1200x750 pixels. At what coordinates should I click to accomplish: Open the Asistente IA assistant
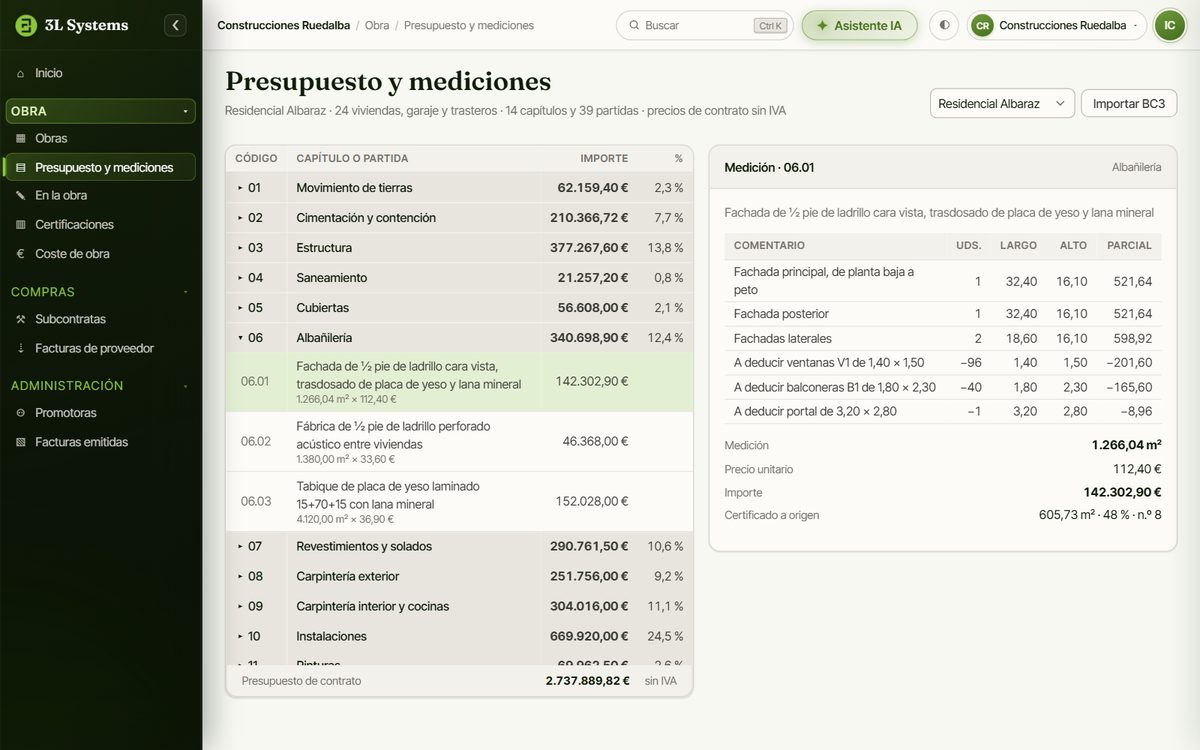point(859,25)
